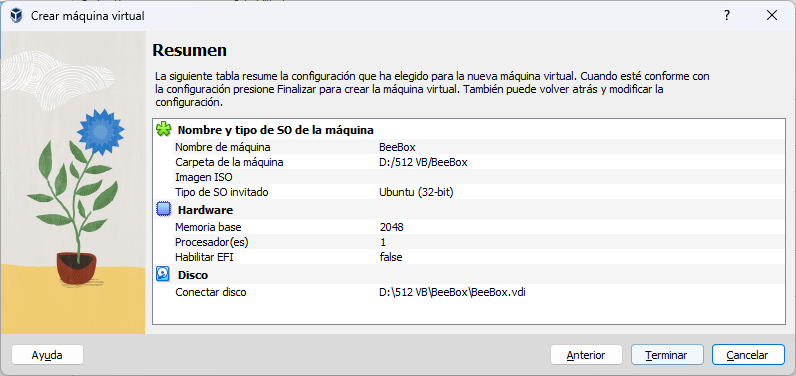Select the Nombre y tipo de SO header

pyautogui.click(x=276, y=130)
